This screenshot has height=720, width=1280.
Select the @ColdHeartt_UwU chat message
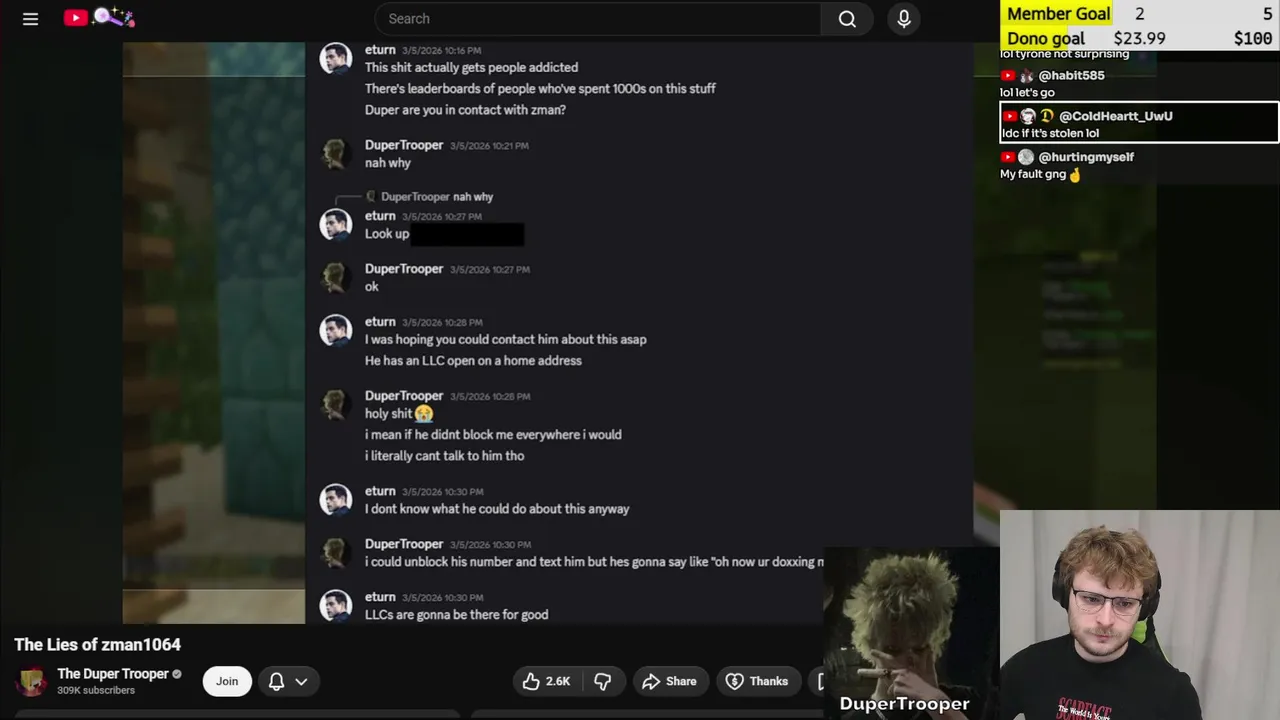point(1139,124)
